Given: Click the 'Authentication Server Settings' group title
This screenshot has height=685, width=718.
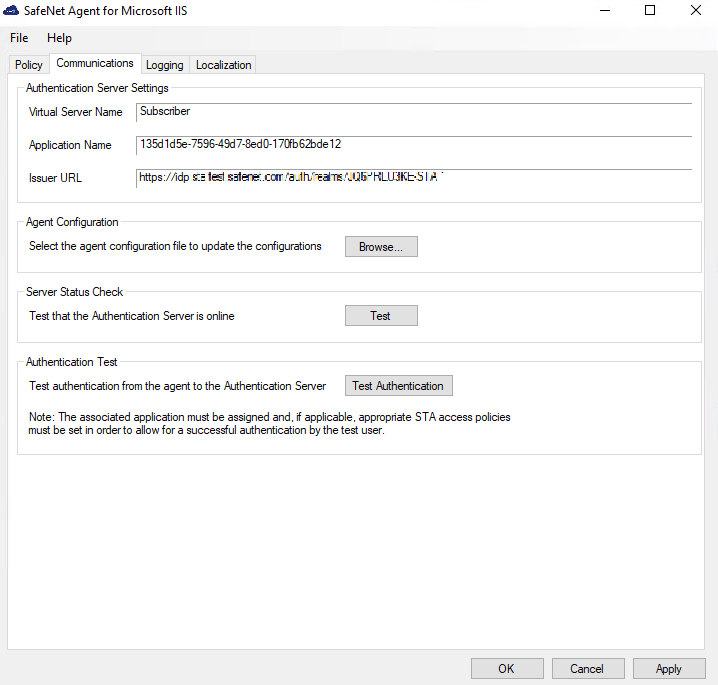Looking at the screenshot, I should tap(97, 88).
